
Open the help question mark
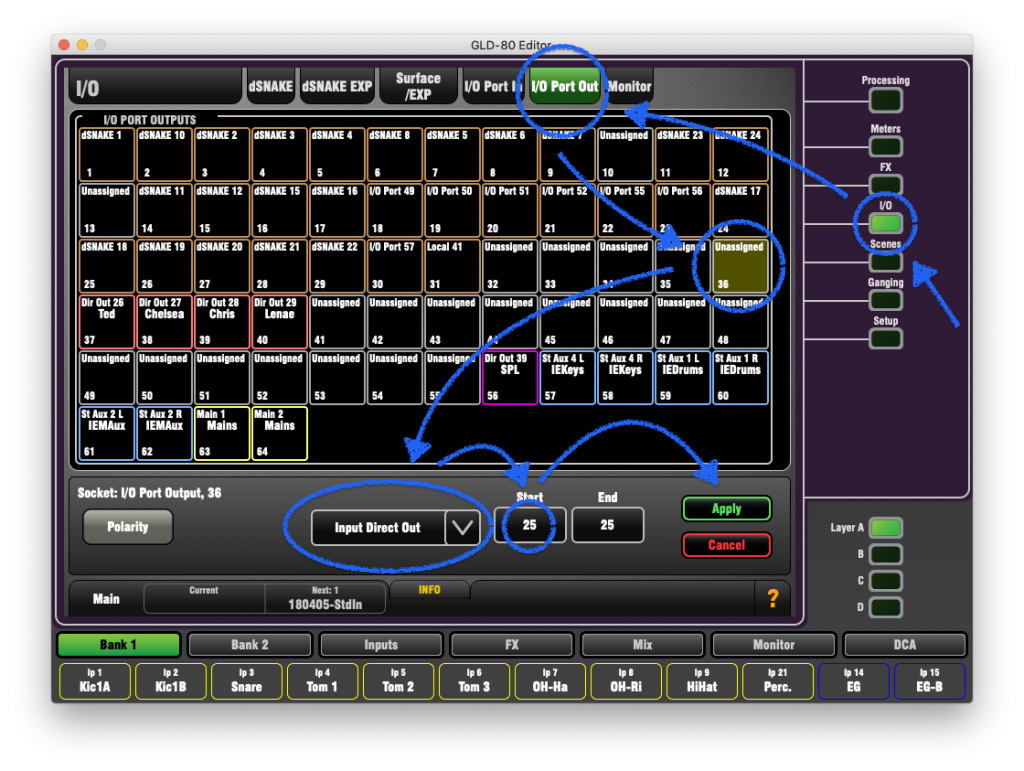click(773, 599)
